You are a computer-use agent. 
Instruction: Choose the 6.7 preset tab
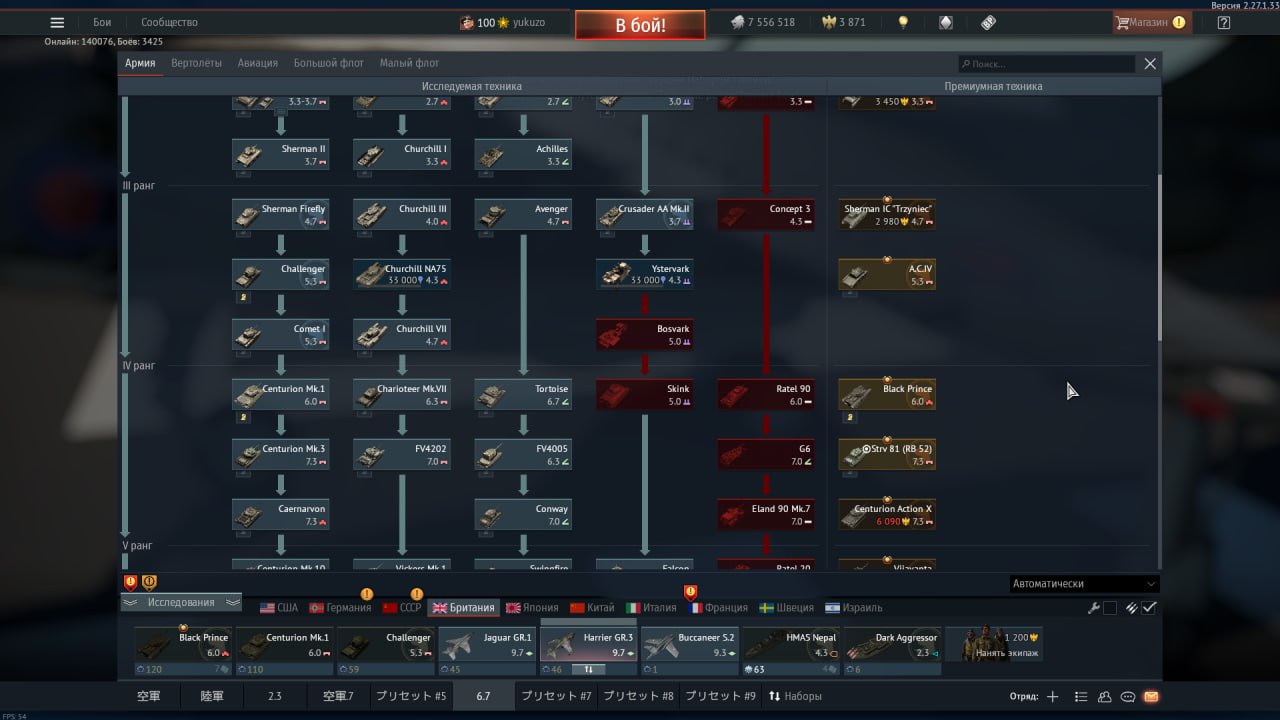pyautogui.click(x=483, y=696)
